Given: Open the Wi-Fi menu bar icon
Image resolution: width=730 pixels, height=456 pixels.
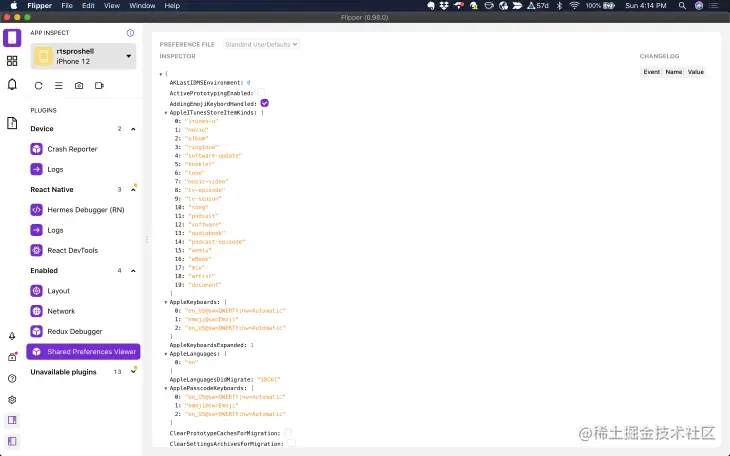Looking at the screenshot, I should (575, 6).
